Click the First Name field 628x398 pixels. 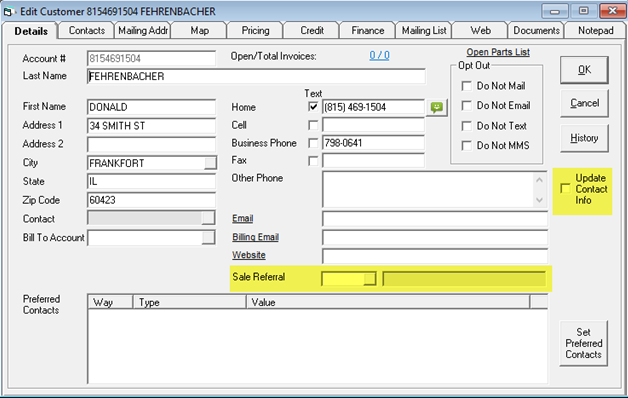tap(151, 107)
